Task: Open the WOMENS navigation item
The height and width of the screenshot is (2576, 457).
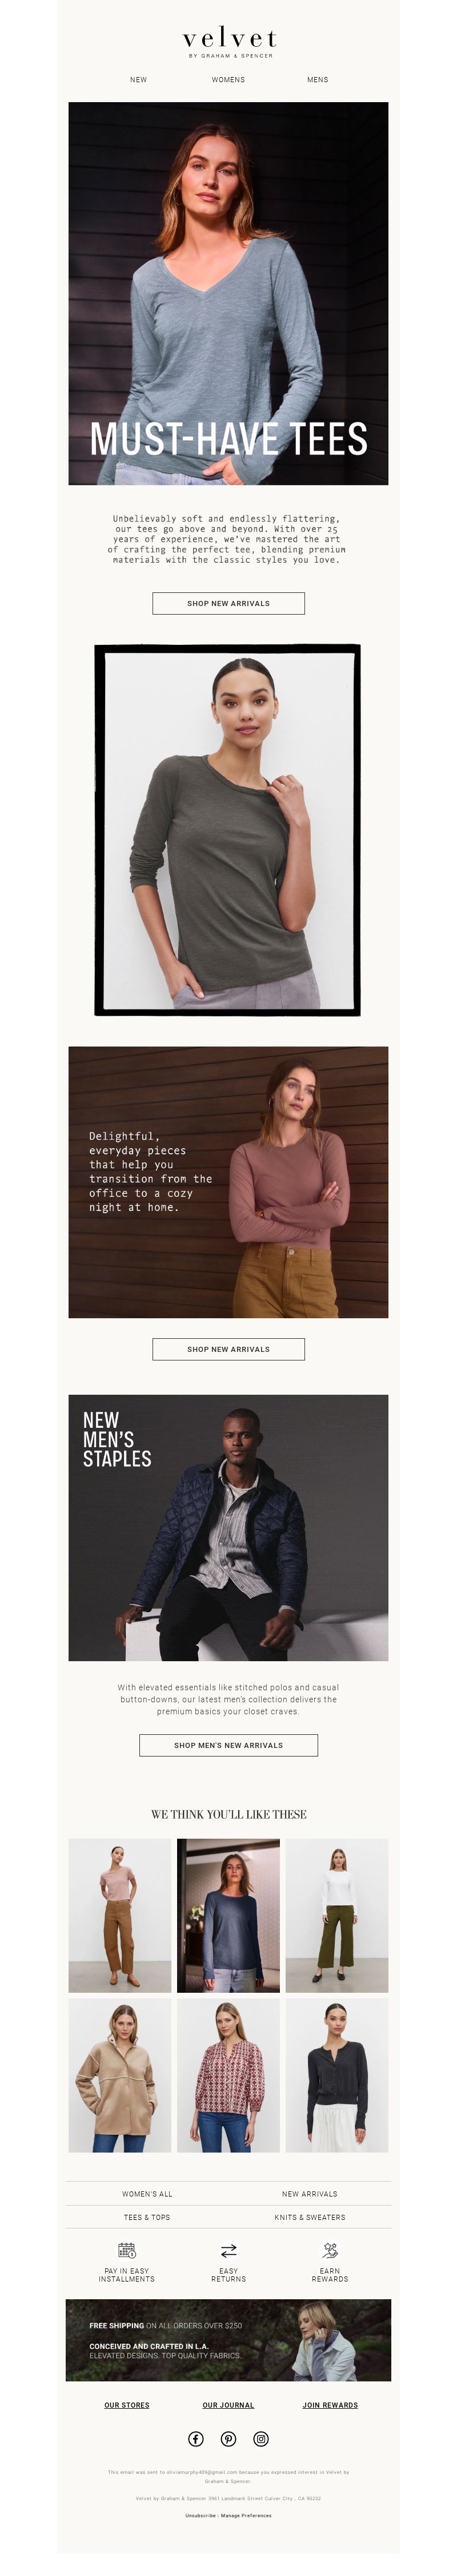Action: (x=228, y=80)
